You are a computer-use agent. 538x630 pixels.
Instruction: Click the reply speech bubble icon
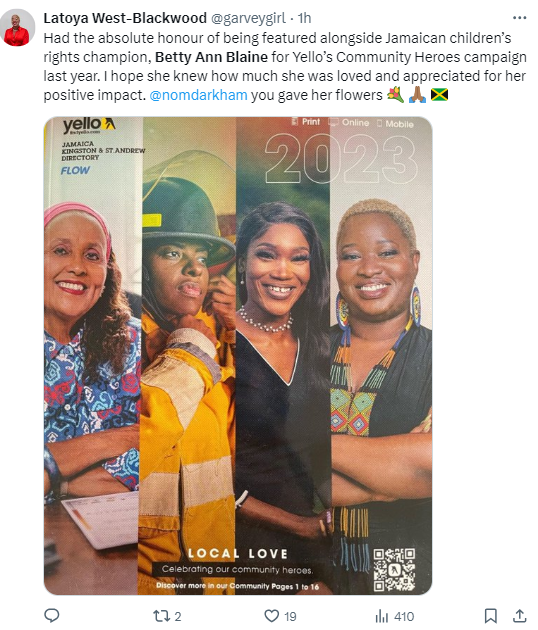tap(51, 616)
